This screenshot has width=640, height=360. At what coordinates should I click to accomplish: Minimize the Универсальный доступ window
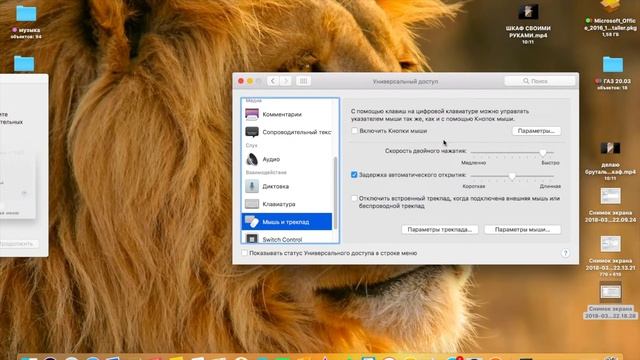point(250,81)
